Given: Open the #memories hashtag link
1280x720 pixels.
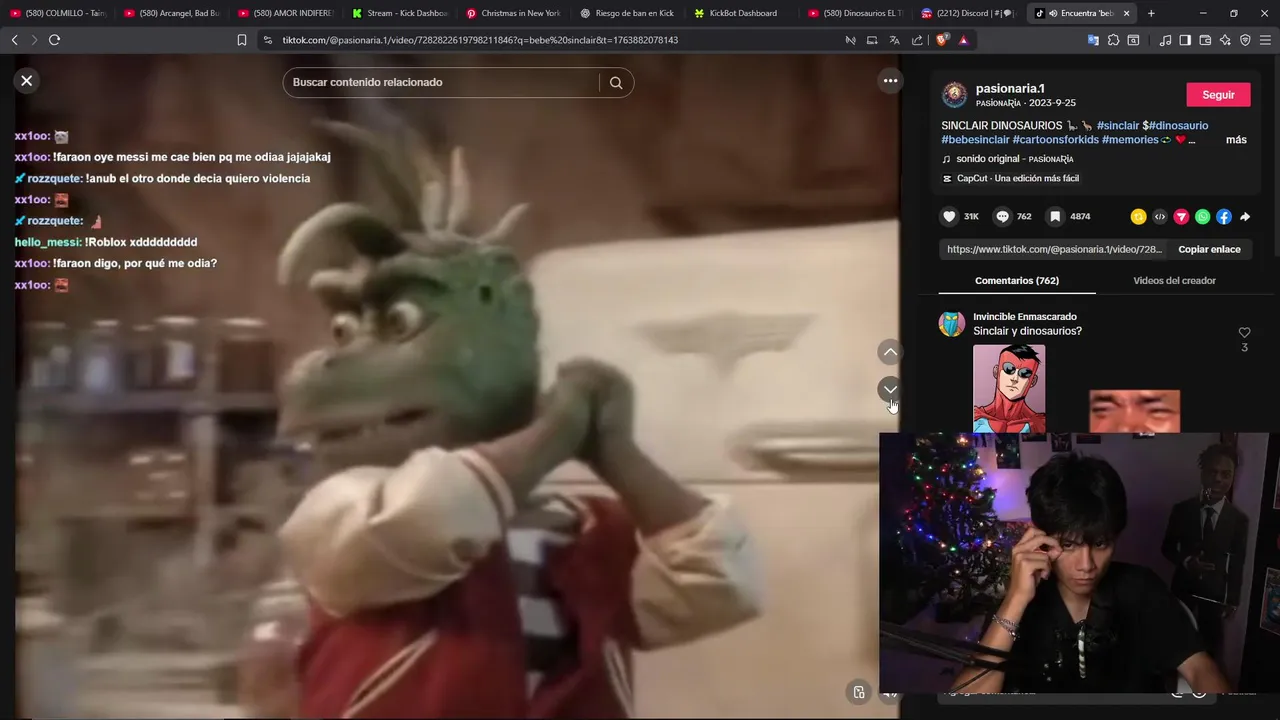Looking at the screenshot, I should click(x=1130, y=140).
